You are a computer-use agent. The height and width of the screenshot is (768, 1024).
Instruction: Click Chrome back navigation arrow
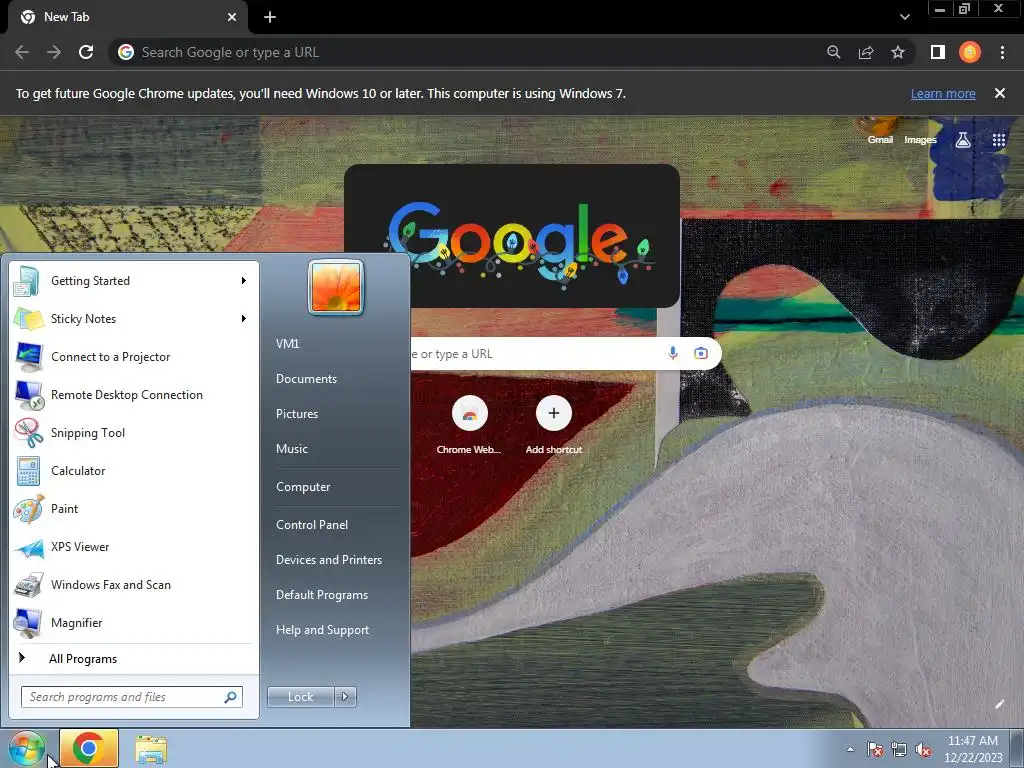pos(22,52)
